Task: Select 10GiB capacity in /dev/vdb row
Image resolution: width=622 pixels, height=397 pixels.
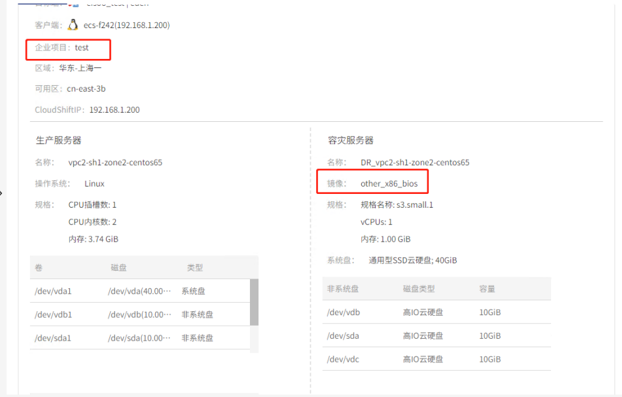Action: coord(490,313)
